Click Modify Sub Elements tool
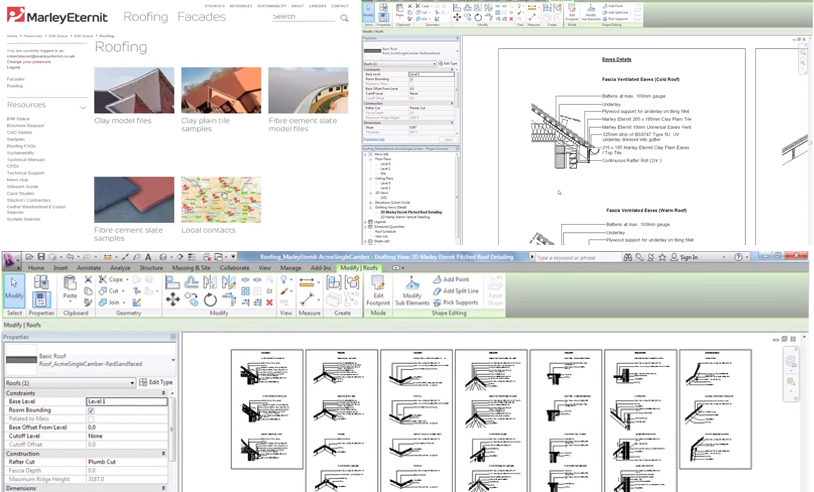Image resolution: width=814 pixels, height=492 pixels. (412, 291)
